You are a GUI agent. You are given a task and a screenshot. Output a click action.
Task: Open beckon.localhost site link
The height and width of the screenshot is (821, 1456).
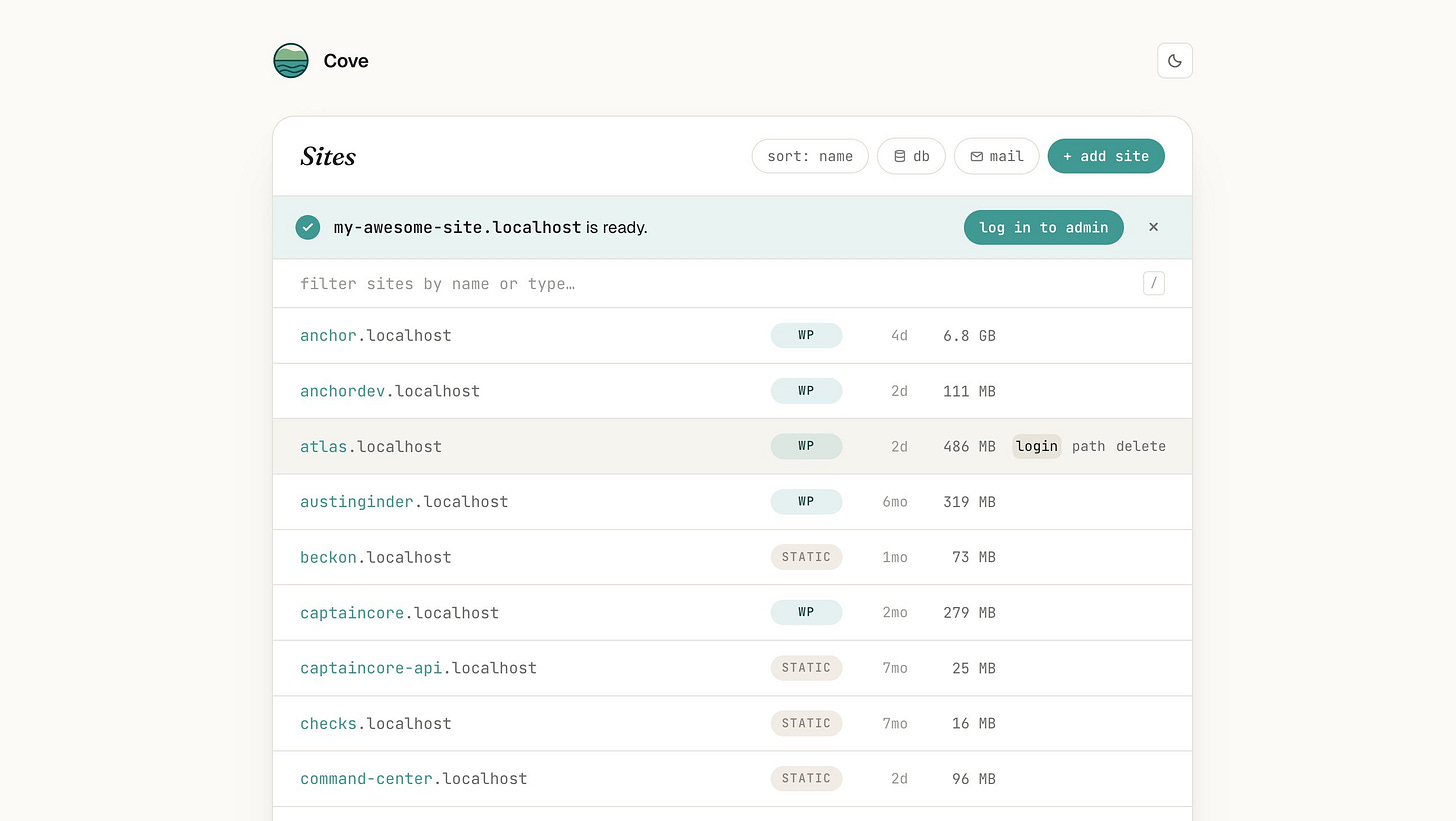click(376, 557)
